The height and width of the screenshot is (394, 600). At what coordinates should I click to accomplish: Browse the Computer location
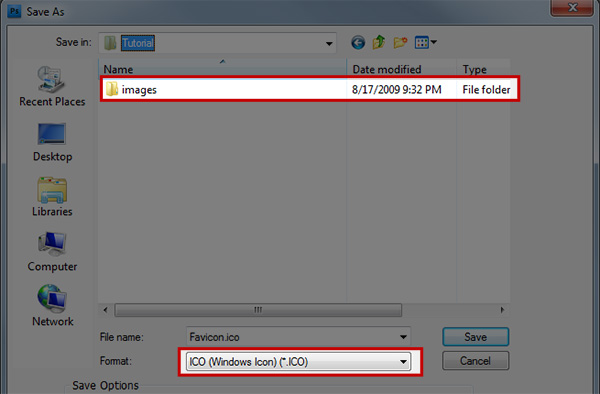[52, 252]
